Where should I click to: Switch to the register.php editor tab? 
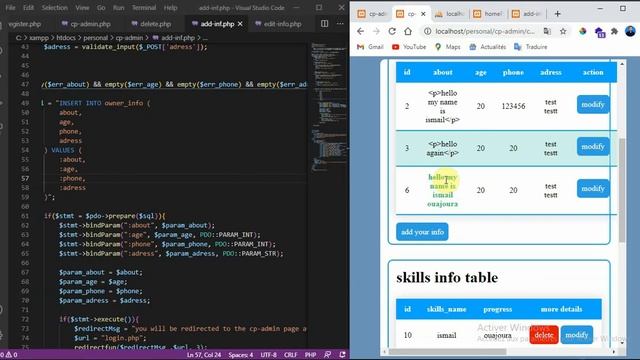pyautogui.click(x=24, y=24)
